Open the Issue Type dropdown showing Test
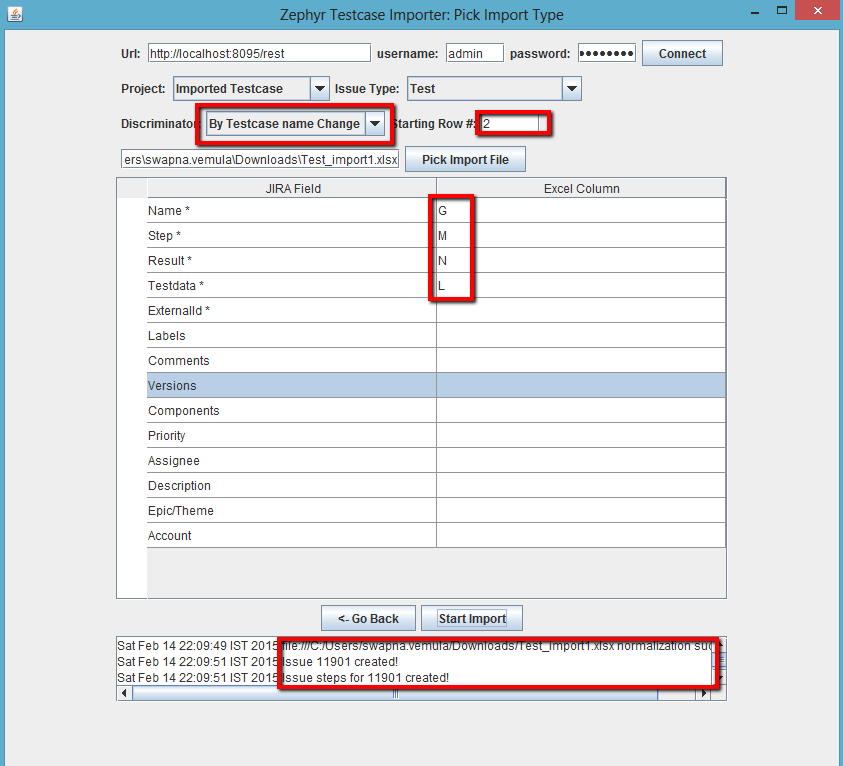 coord(494,89)
